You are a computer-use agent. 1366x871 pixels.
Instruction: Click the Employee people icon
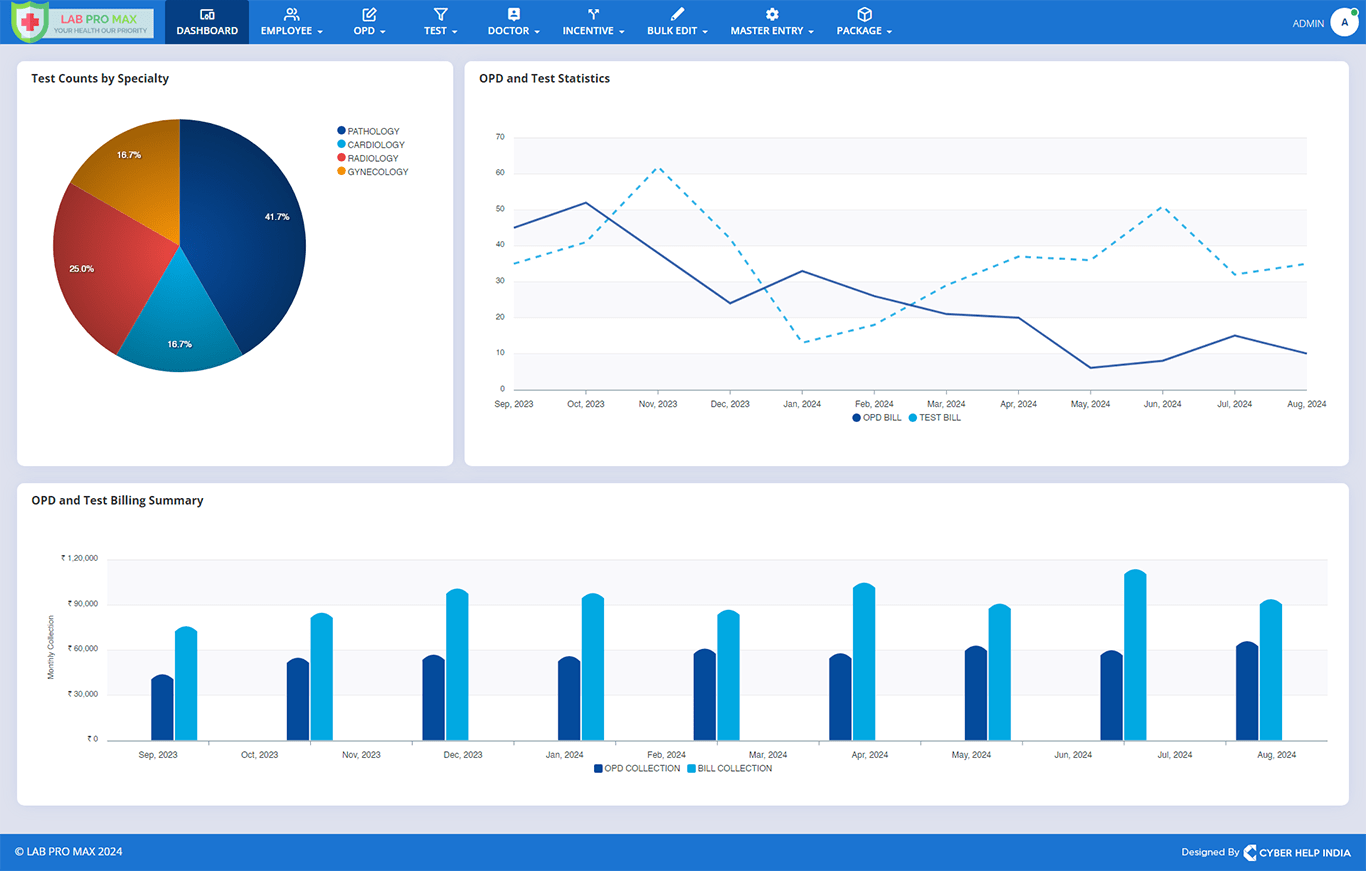(x=291, y=14)
